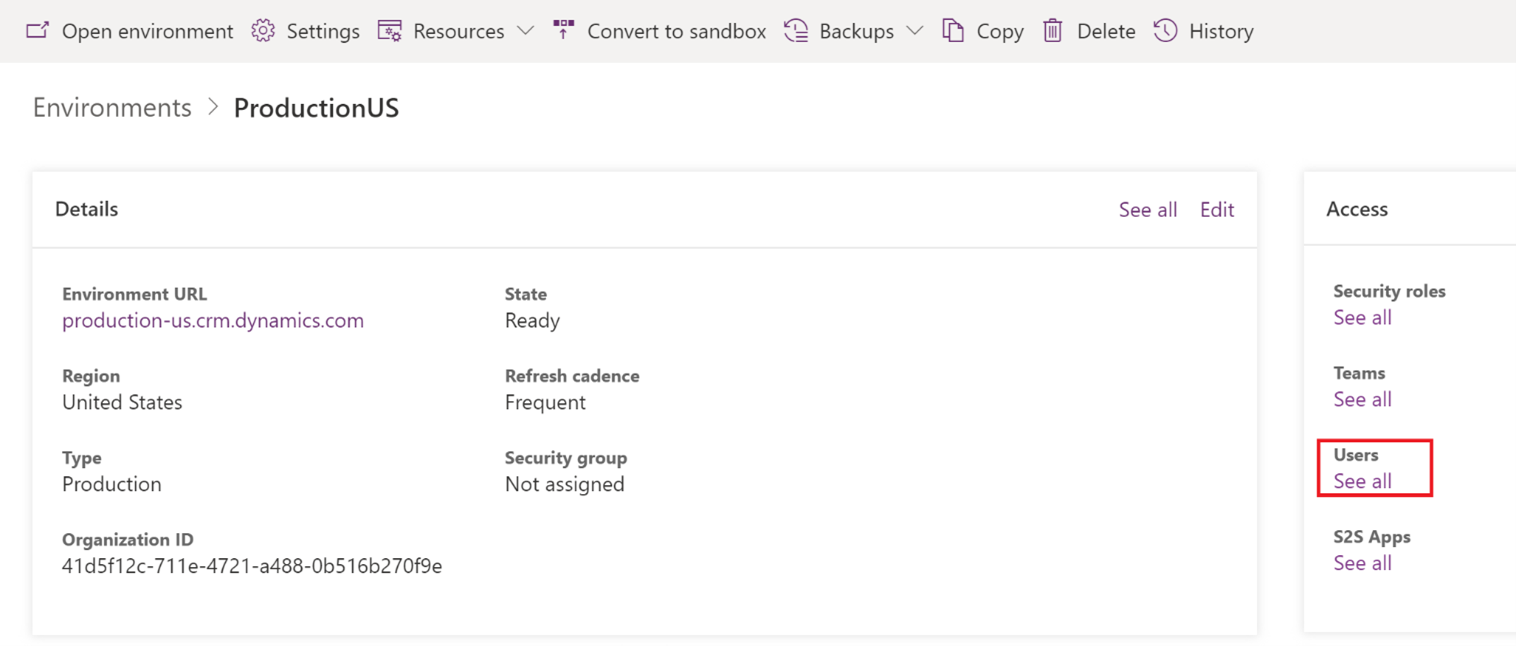Viewport: 1516px width, 646px height.
Task: Click the Delete trash icon
Action: click(x=1053, y=31)
